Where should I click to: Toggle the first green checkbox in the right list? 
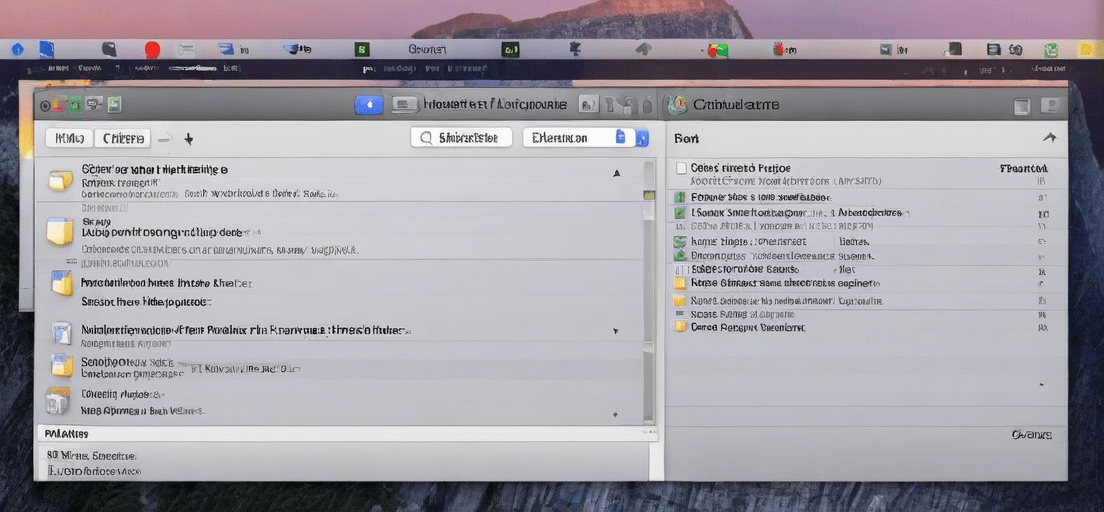coord(680,197)
